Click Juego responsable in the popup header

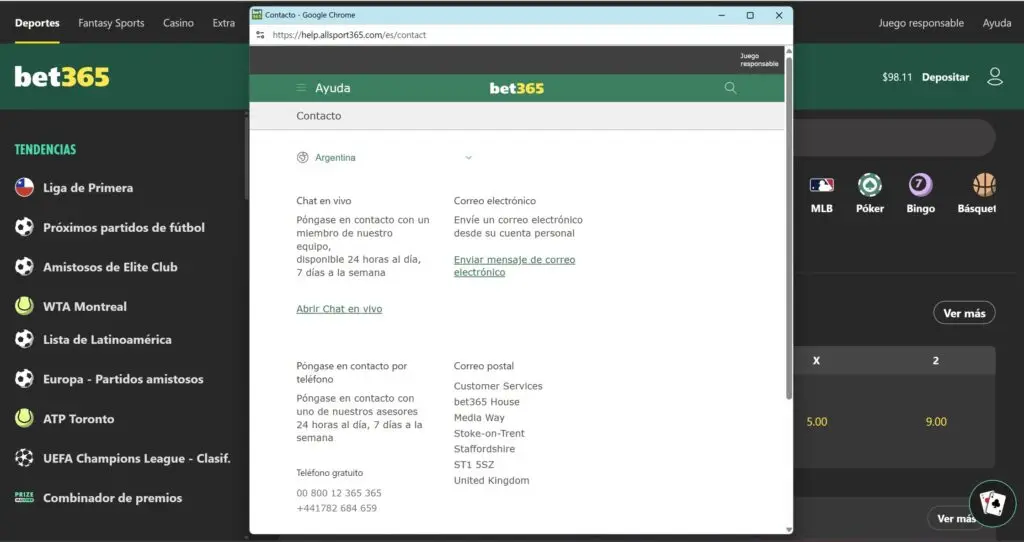point(759,60)
